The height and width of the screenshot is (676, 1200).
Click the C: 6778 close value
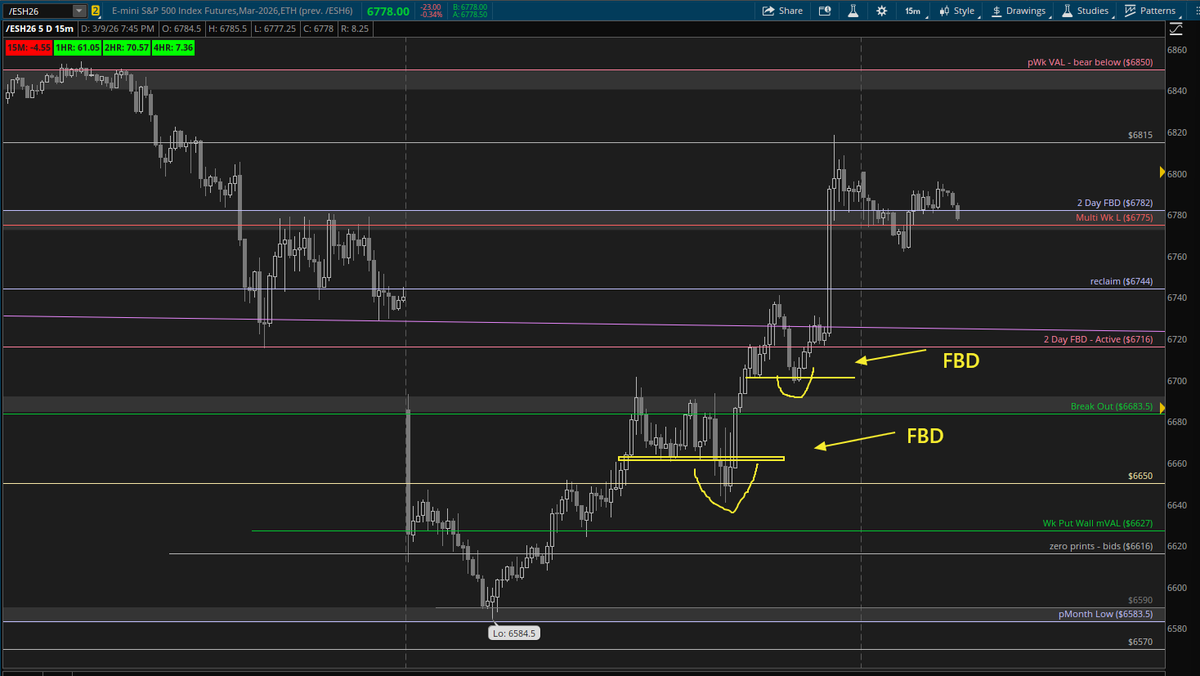point(320,27)
